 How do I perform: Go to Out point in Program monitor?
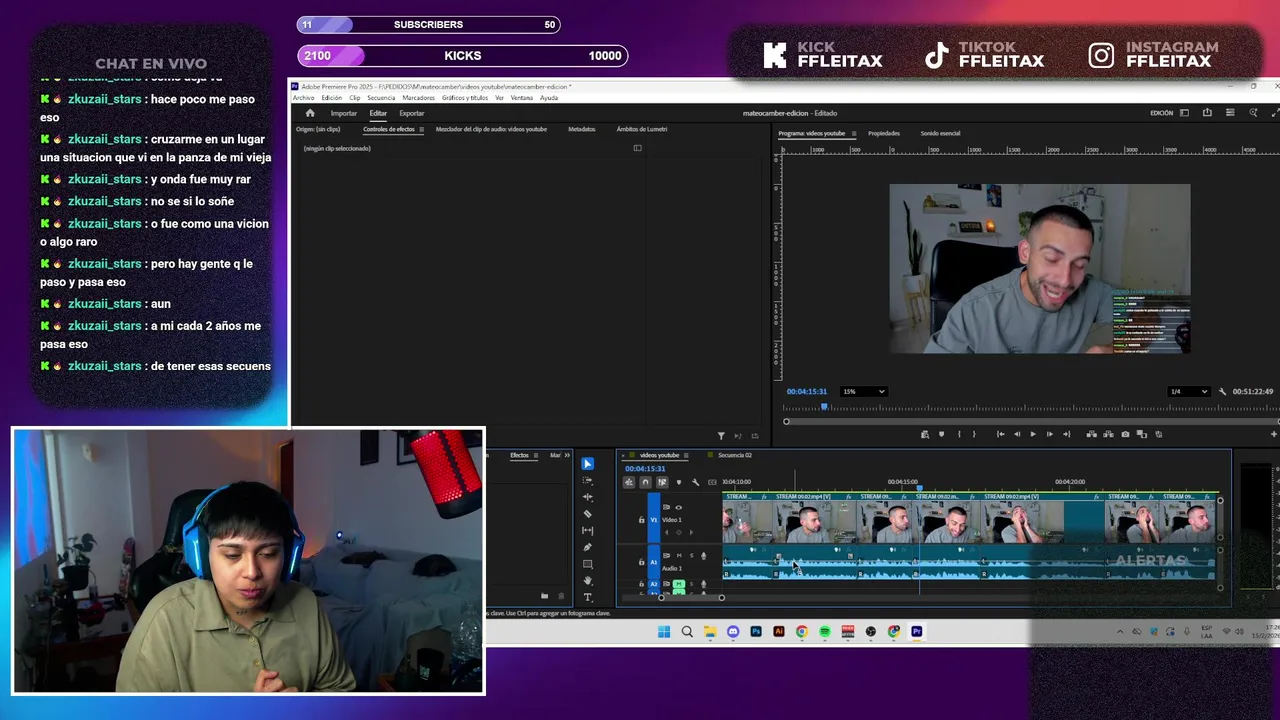[x=1066, y=434]
